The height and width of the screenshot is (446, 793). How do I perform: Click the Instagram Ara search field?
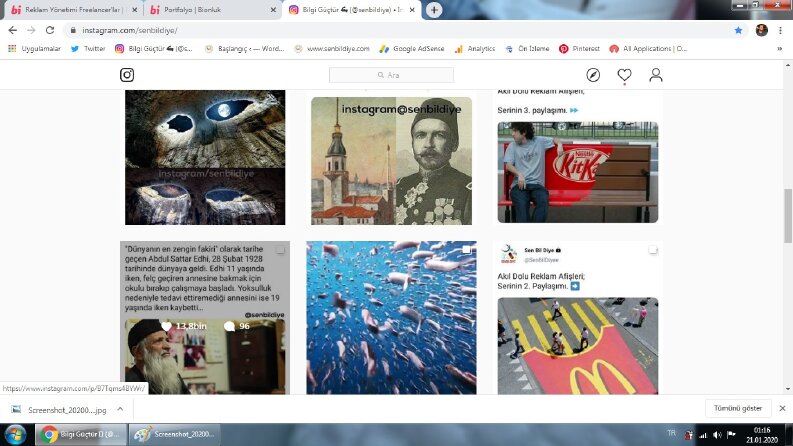tap(391, 75)
